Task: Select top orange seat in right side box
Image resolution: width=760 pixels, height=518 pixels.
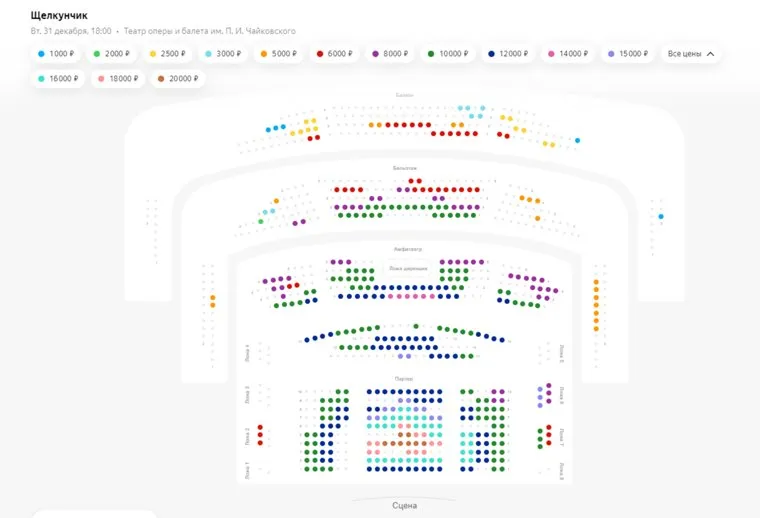Action: tap(596, 283)
